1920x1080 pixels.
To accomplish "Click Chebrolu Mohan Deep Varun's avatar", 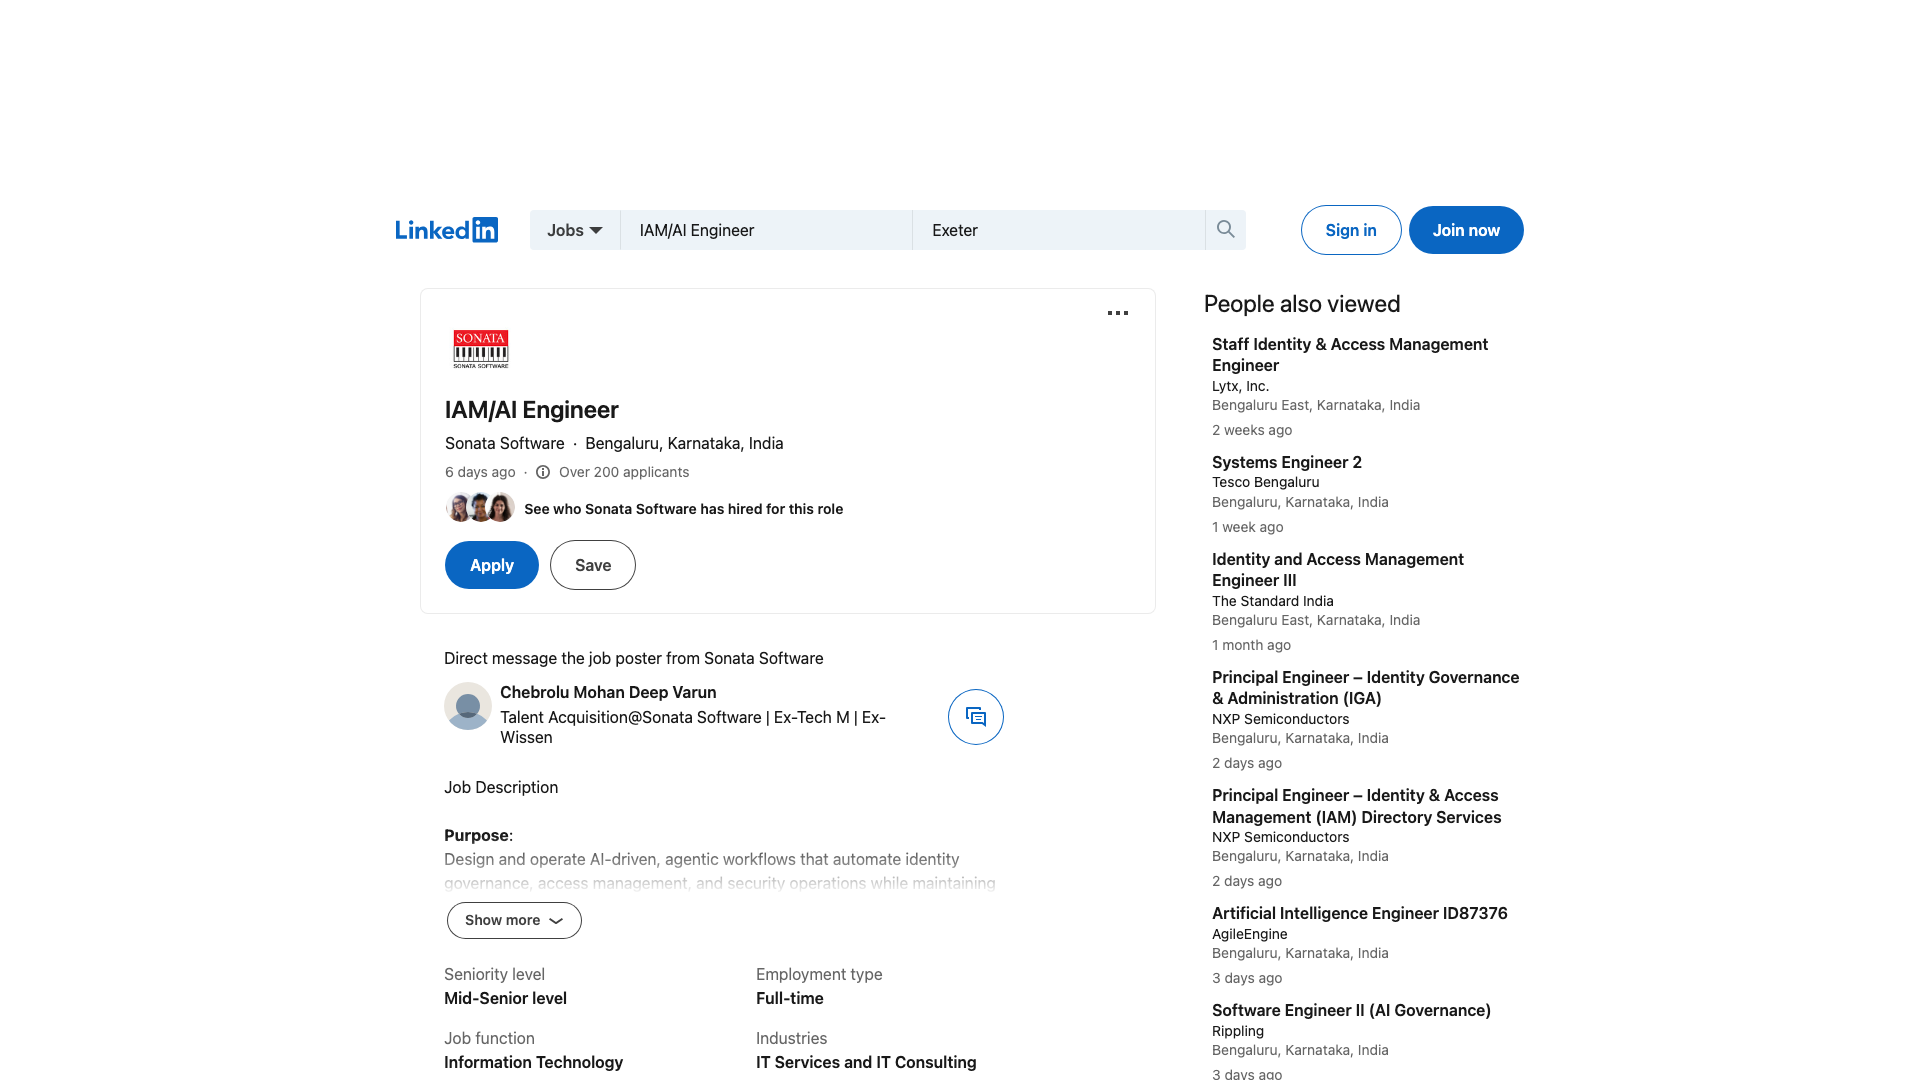I will [x=468, y=706].
